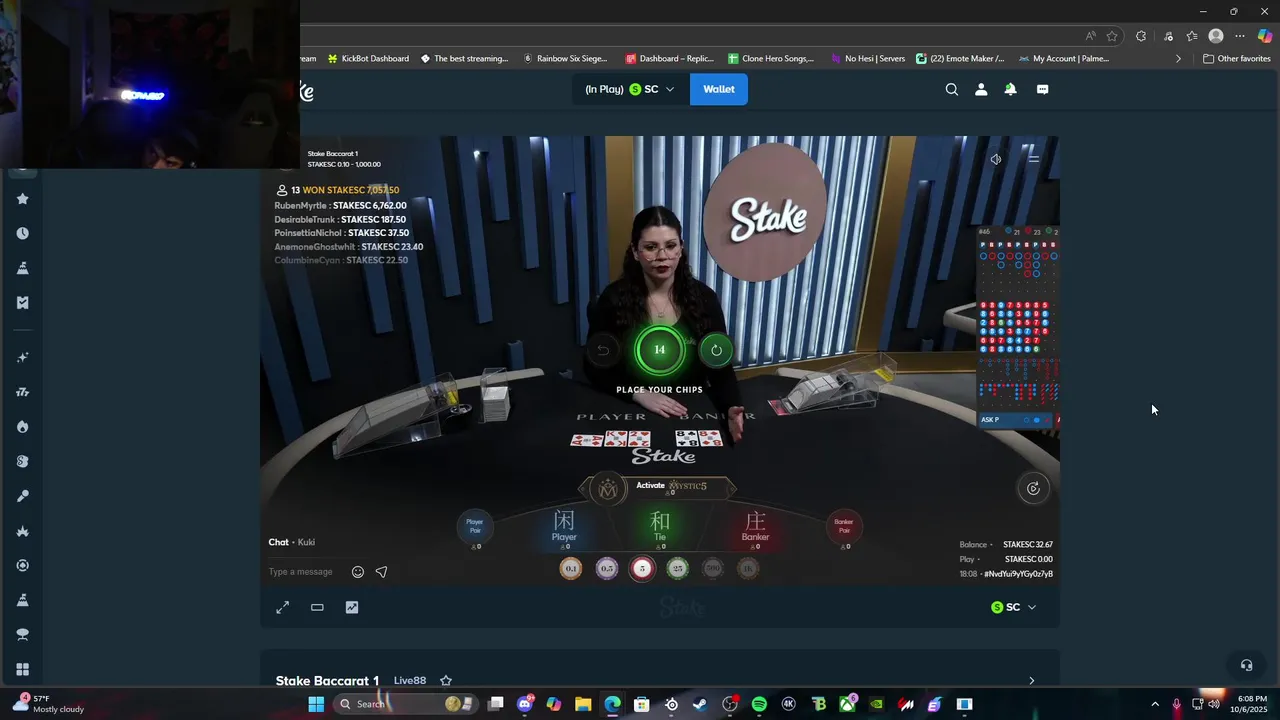Mute the game sound speaker icon
Image resolution: width=1280 pixels, height=720 pixels.
tap(996, 159)
